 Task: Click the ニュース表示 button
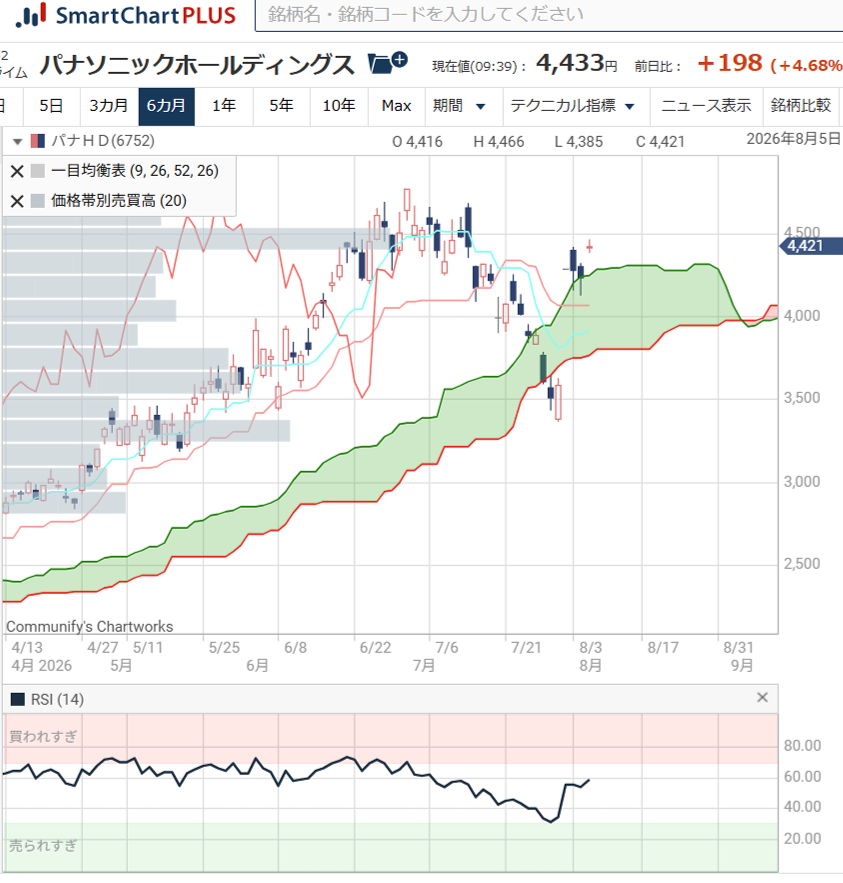706,106
